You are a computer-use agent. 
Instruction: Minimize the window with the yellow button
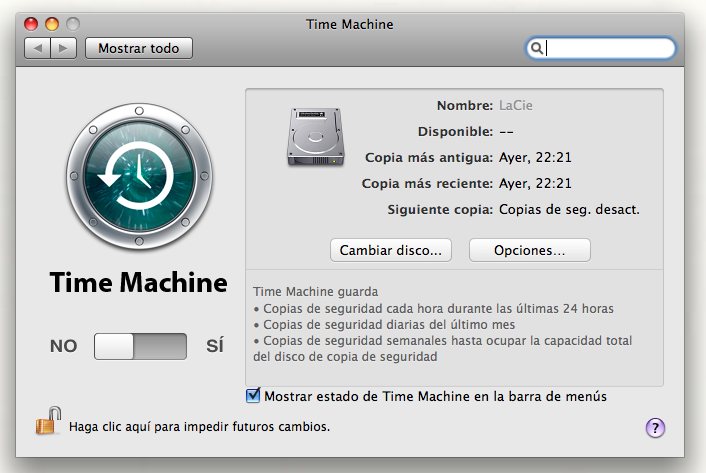tap(52, 24)
